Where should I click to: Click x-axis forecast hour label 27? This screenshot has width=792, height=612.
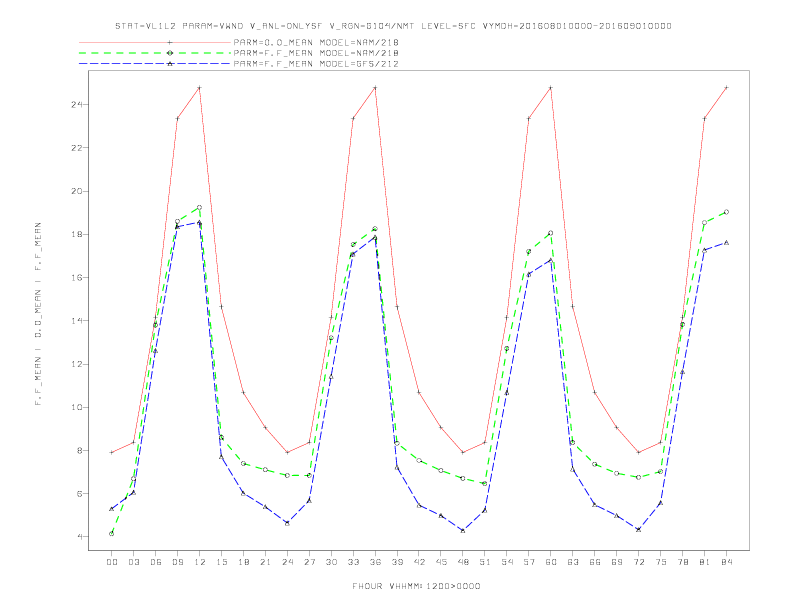(x=310, y=562)
